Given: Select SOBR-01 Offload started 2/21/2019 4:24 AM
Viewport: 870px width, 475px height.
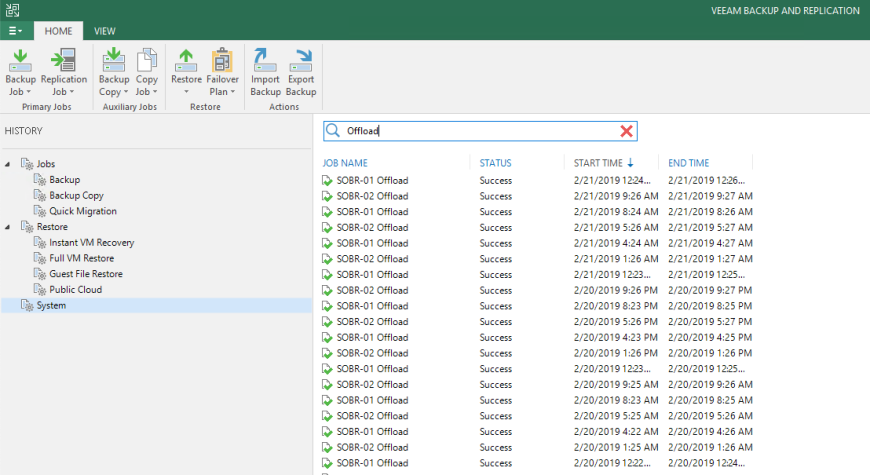Looking at the screenshot, I should [537, 243].
